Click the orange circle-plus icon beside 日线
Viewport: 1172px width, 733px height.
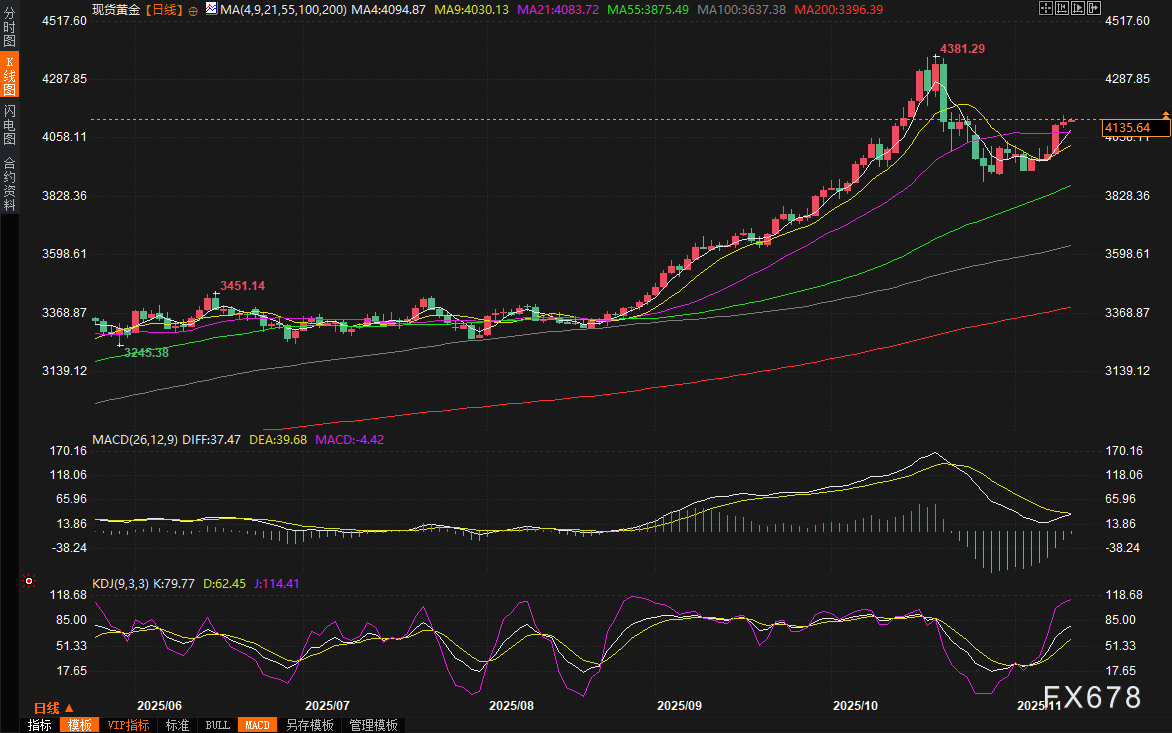(x=194, y=9)
